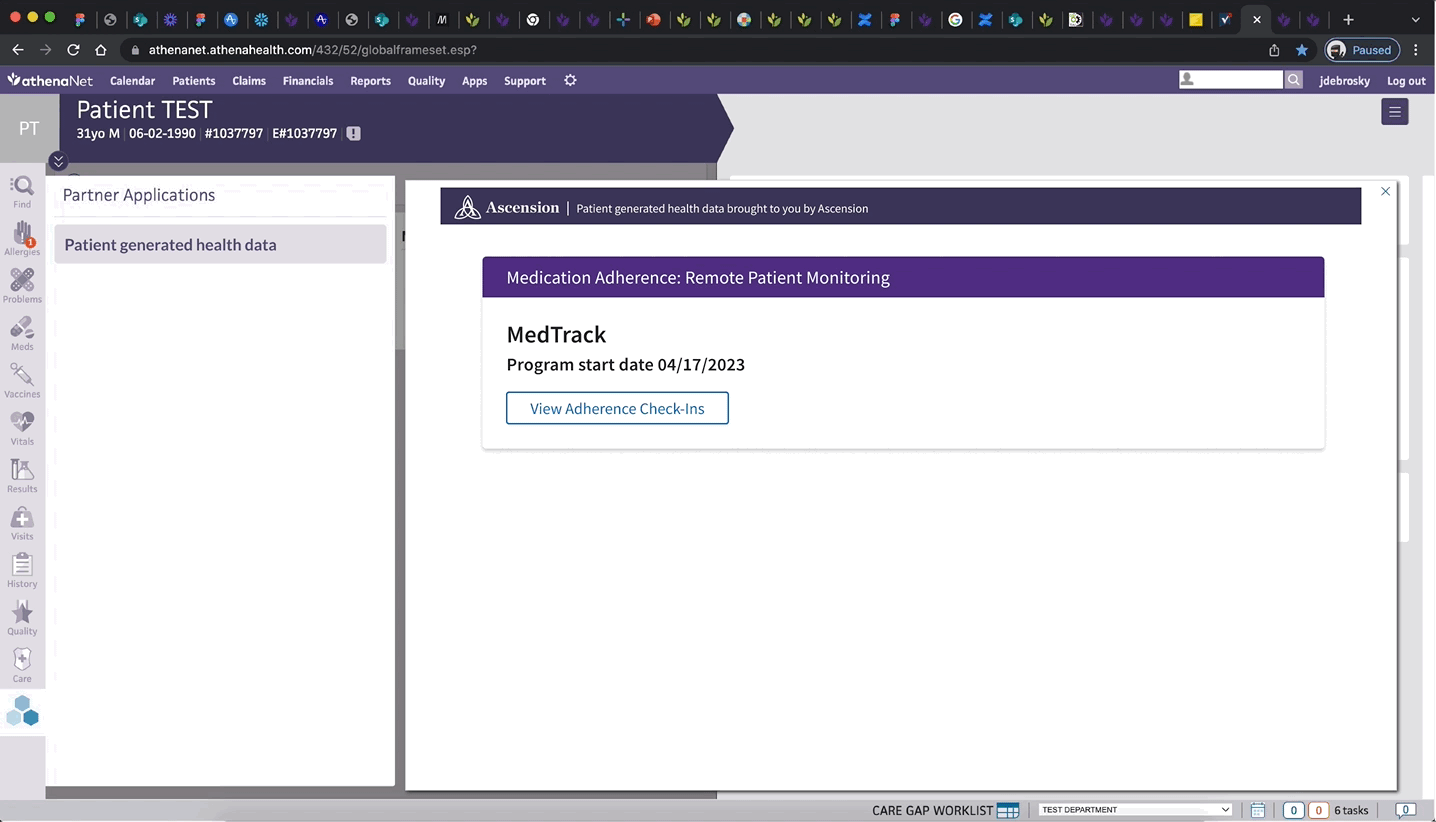This screenshot has height=822, width=1436.
Task: Open the hamburger menu in patient banner
Action: coord(1394,112)
